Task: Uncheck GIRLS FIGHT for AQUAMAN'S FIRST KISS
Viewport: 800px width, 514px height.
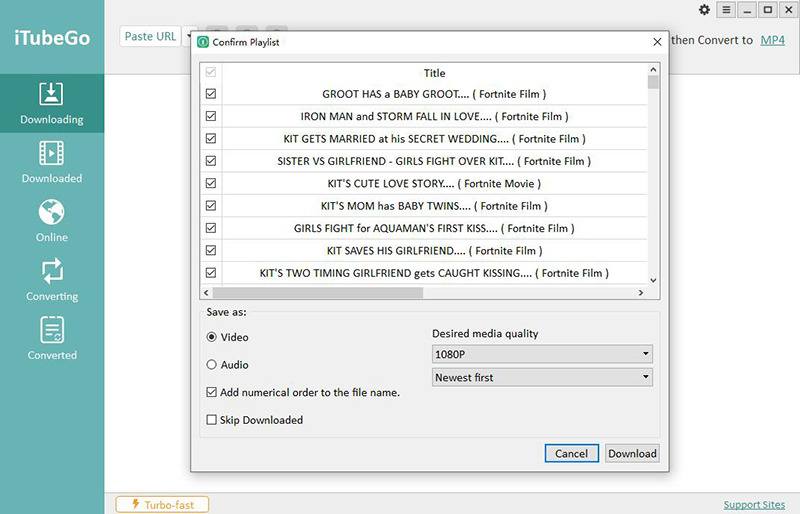Action: pyautogui.click(x=211, y=228)
